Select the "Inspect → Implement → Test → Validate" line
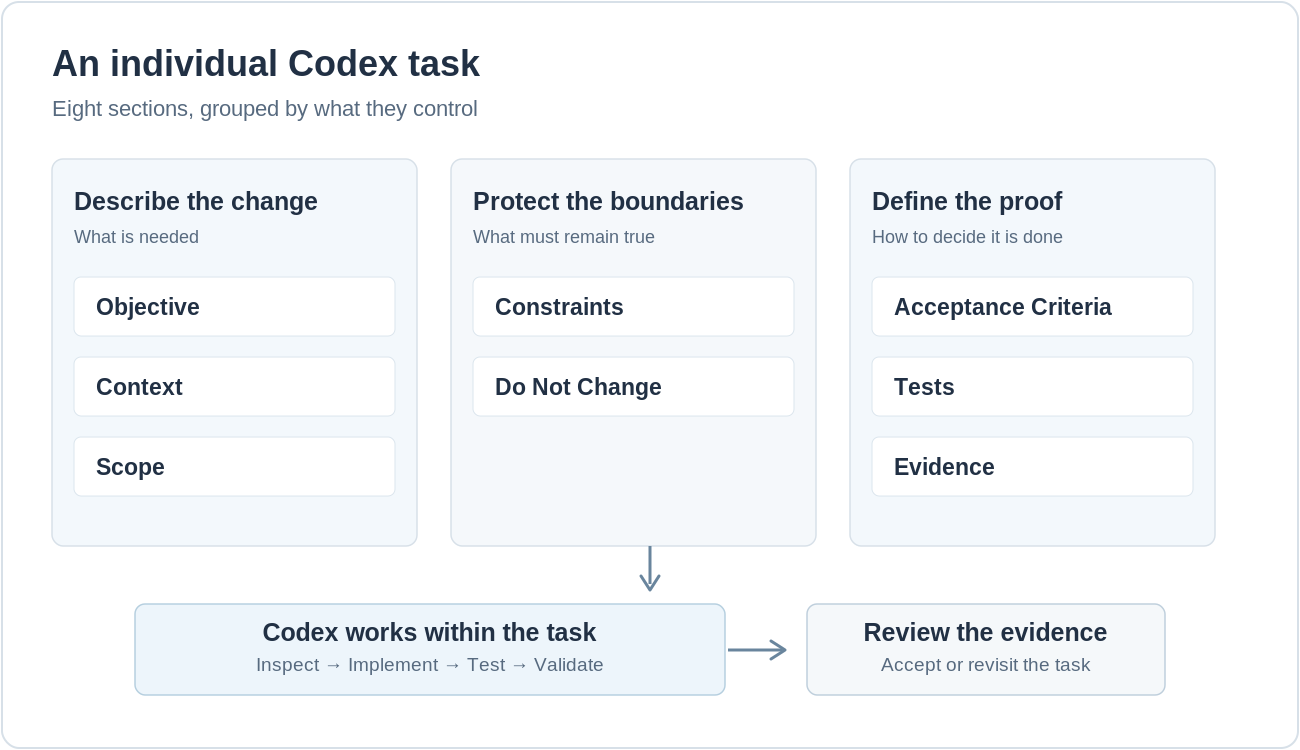This screenshot has width=1300, height=750. tap(430, 665)
